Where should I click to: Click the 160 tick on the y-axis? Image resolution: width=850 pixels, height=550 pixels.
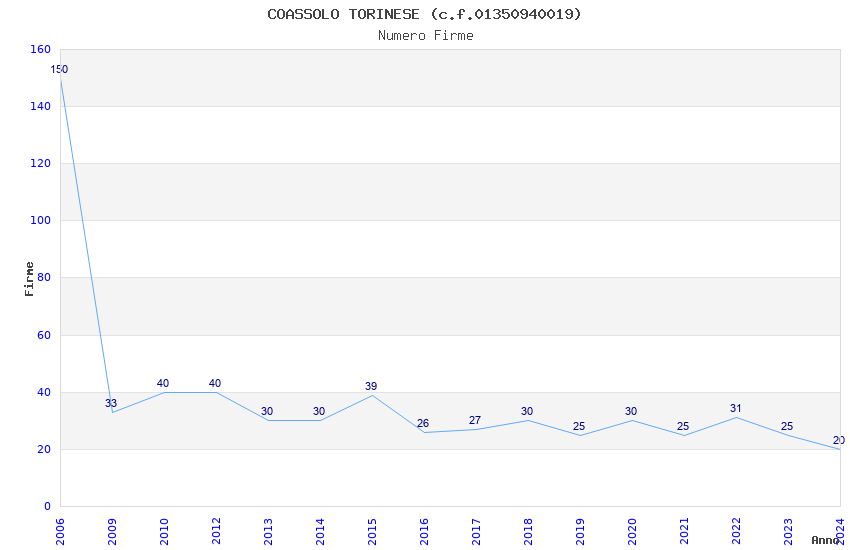[x=41, y=49]
